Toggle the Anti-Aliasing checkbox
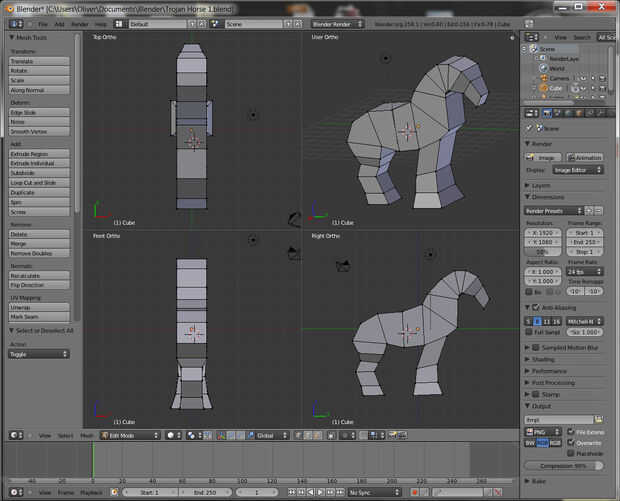The width and height of the screenshot is (620, 501). [x=535, y=307]
